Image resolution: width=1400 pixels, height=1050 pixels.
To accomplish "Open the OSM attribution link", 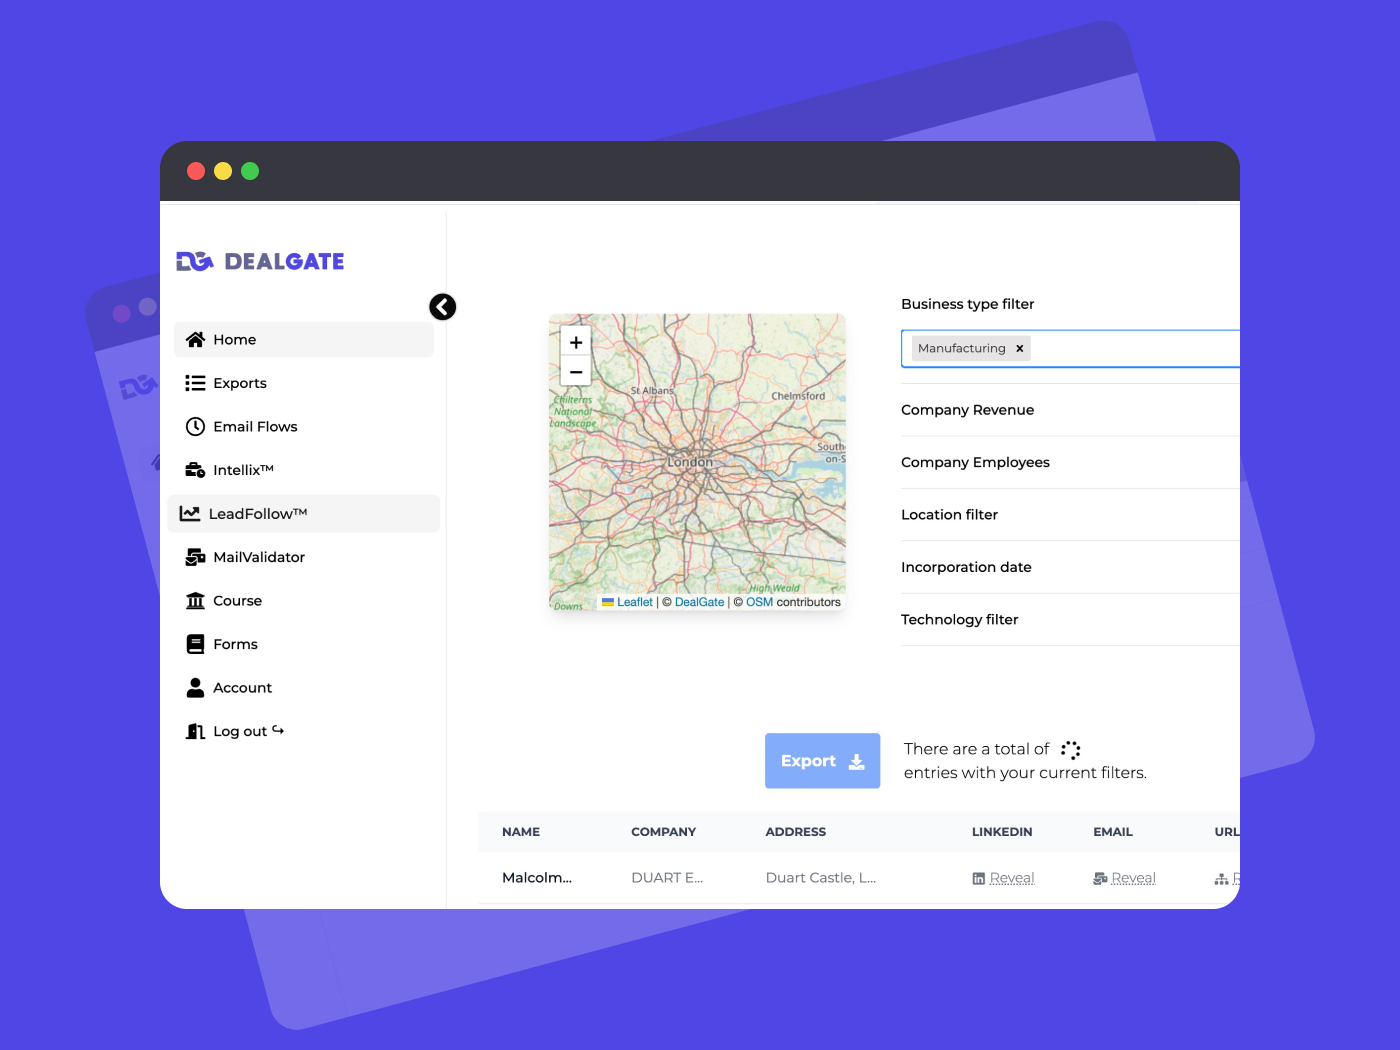I will 759,602.
